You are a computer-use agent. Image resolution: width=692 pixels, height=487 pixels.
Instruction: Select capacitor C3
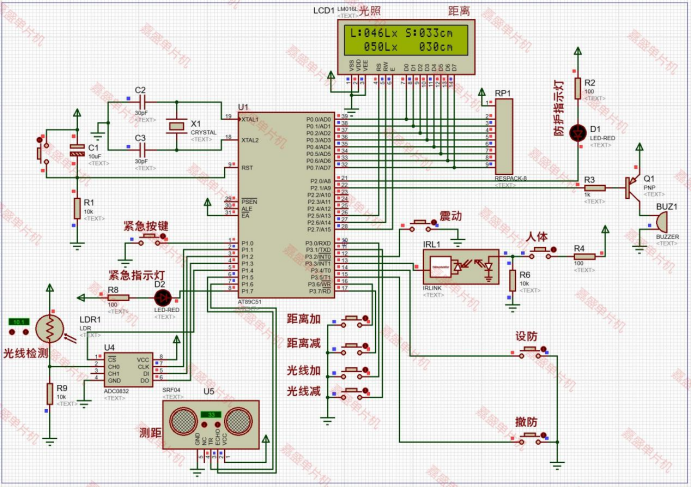pos(140,150)
